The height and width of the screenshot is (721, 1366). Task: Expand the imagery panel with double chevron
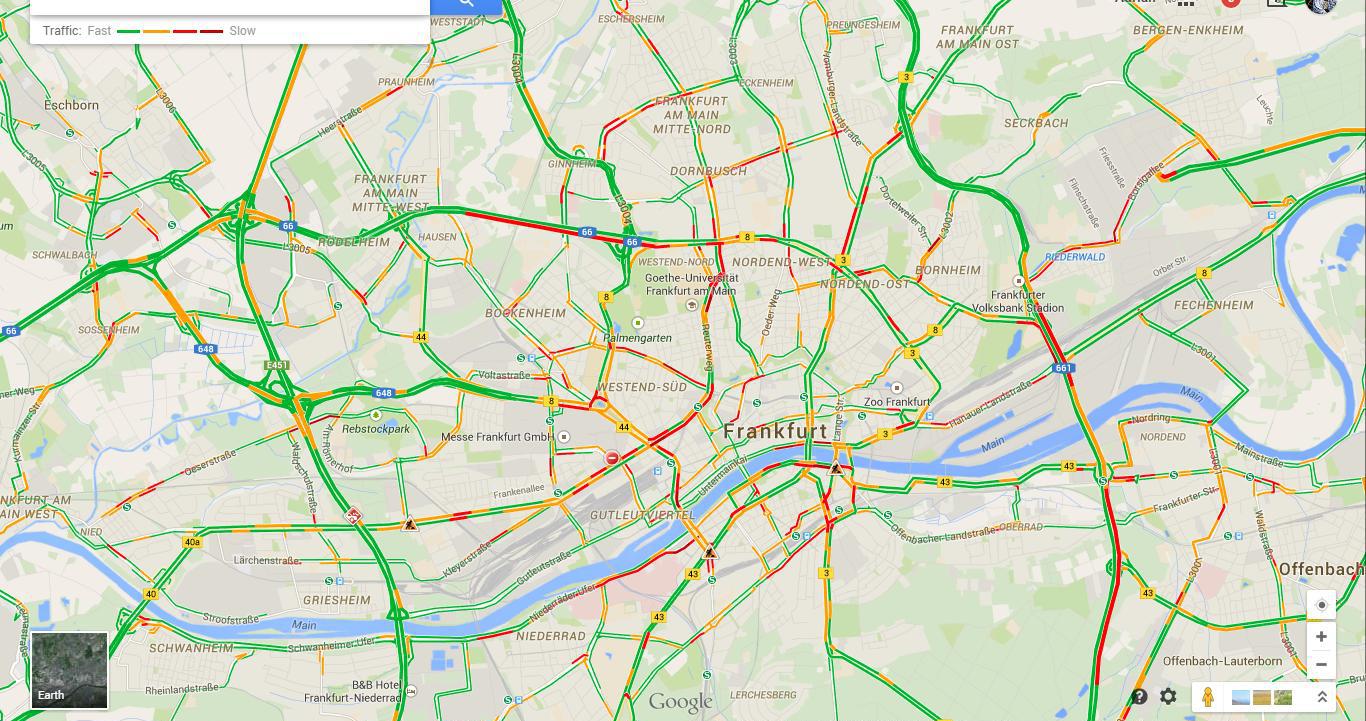[1322, 697]
